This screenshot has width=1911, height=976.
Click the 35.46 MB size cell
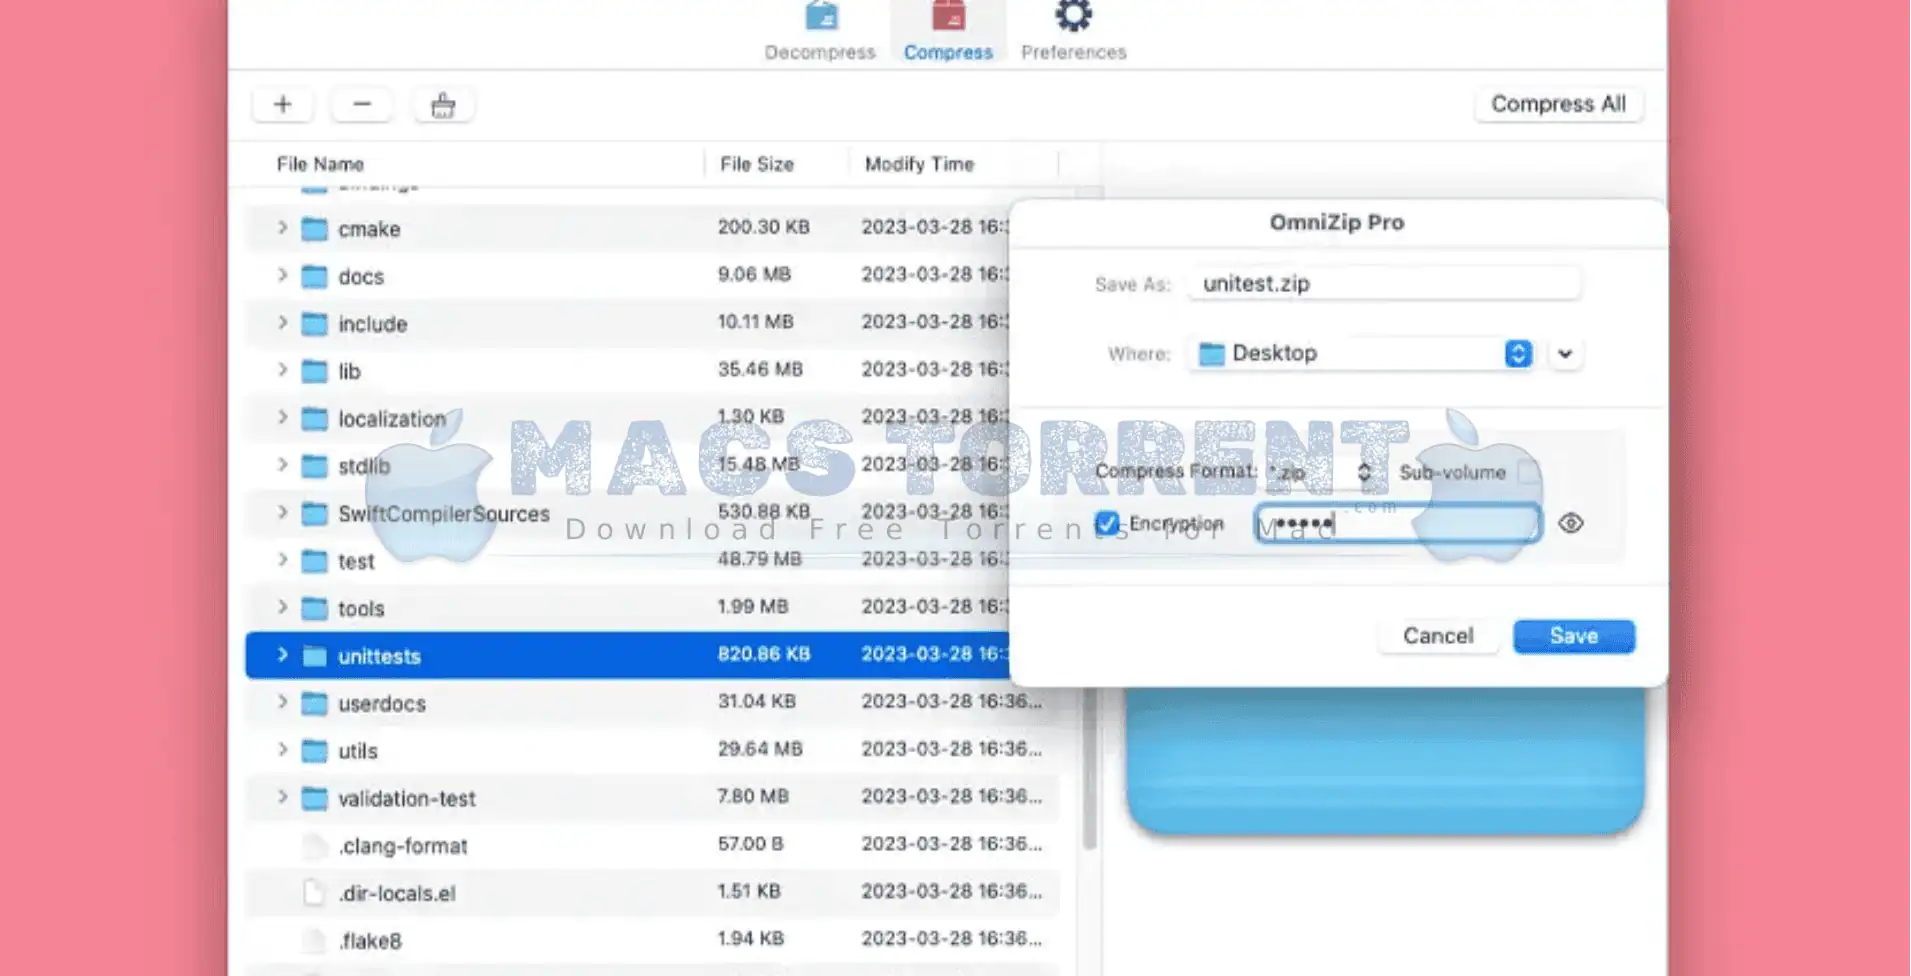click(760, 369)
